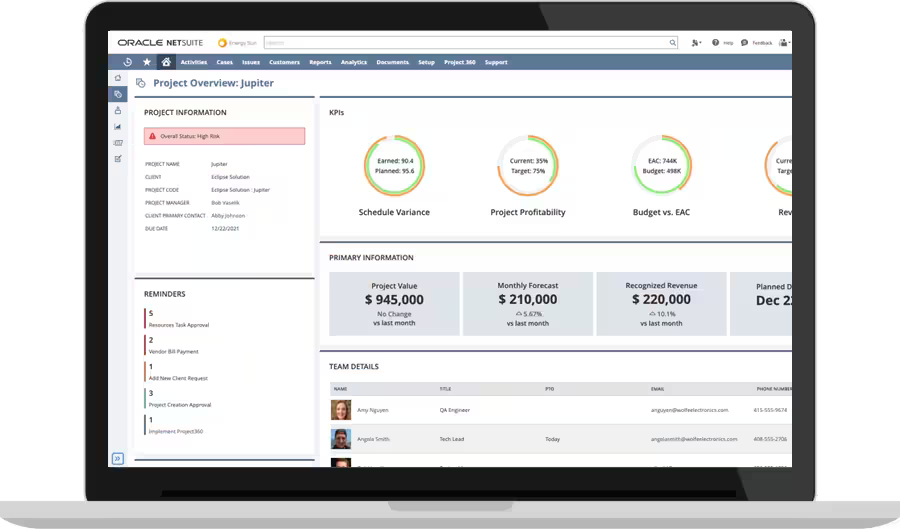Click the sidebar edit note icon
The height and width of the screenshot is (529, 900).
[118, 159]
